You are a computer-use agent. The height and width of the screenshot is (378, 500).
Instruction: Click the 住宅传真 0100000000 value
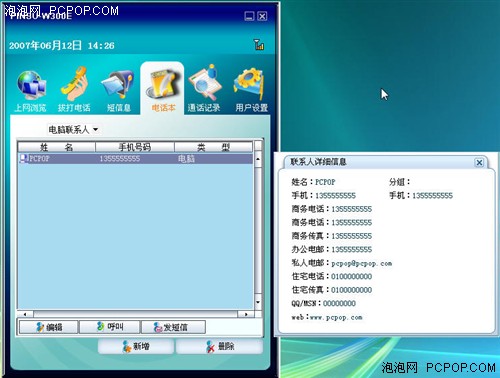tap(352, 290)
